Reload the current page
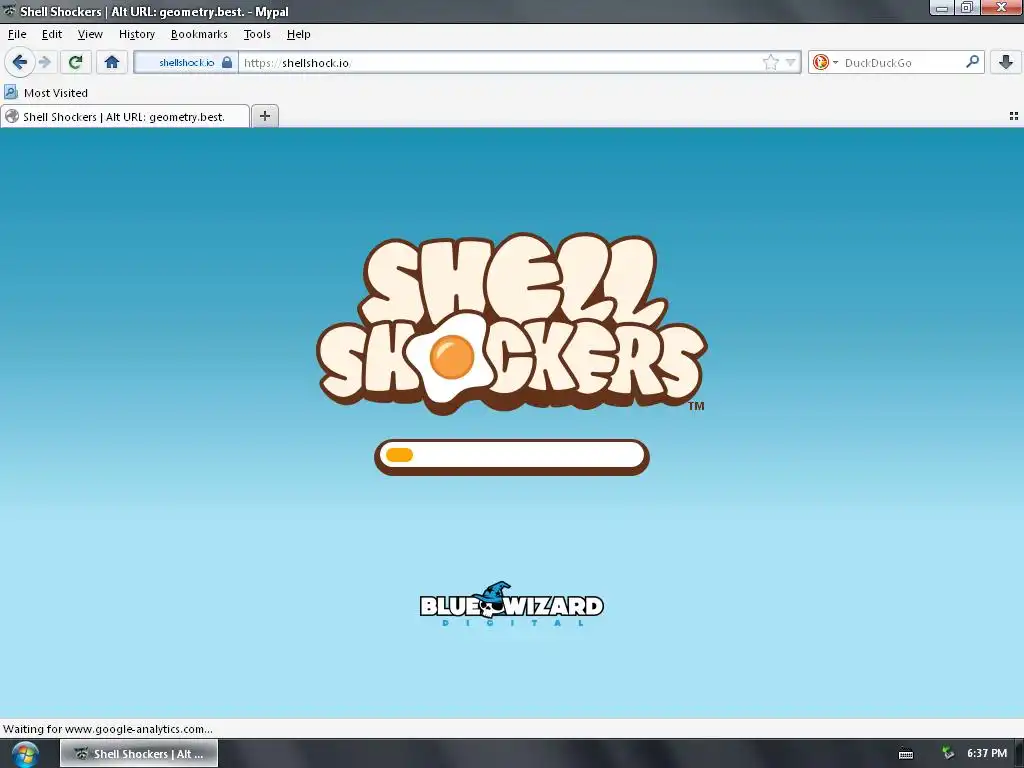 pos(76,63)
